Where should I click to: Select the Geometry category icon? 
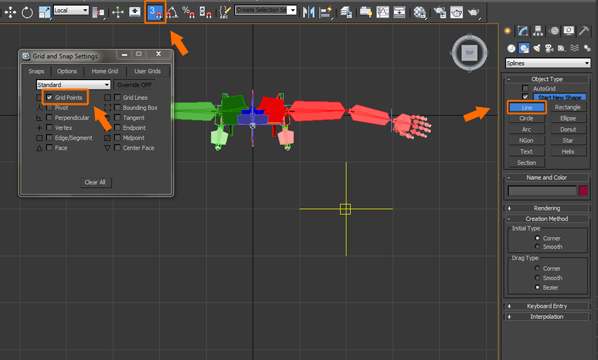511,48
